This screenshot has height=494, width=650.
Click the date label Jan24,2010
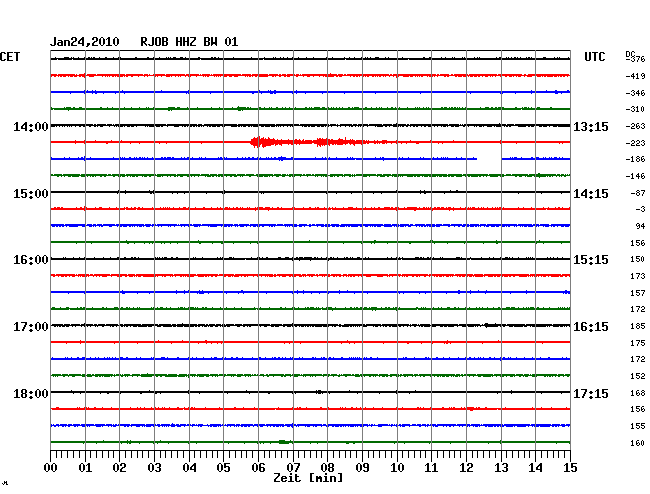click(x=85, y=42)
